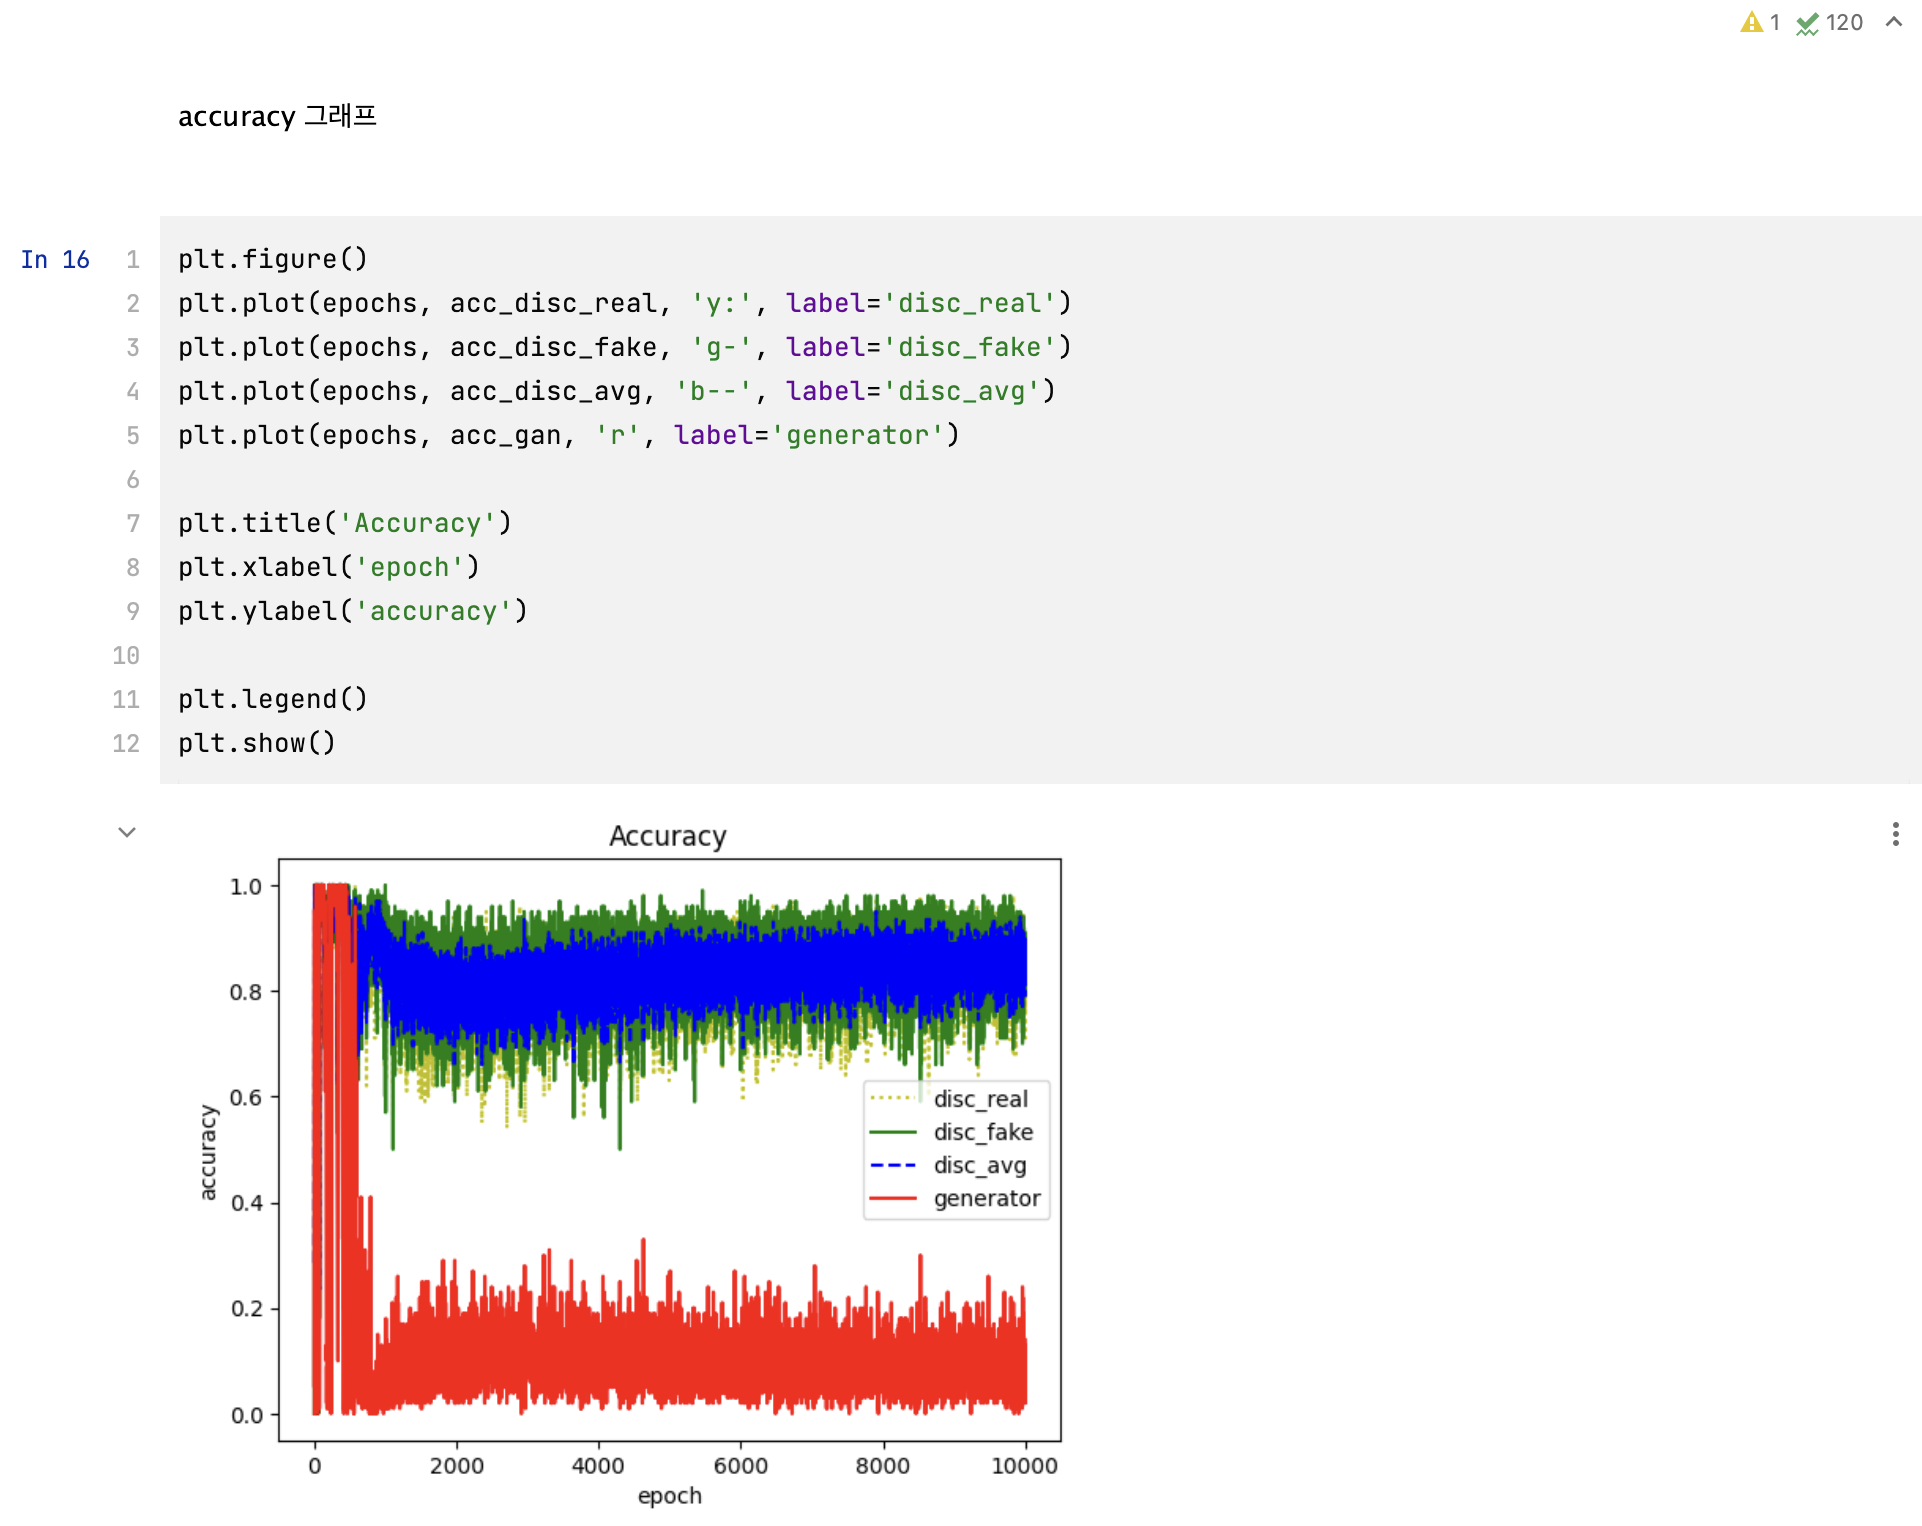Collapse the cell output with the chevron

[127, 832]
